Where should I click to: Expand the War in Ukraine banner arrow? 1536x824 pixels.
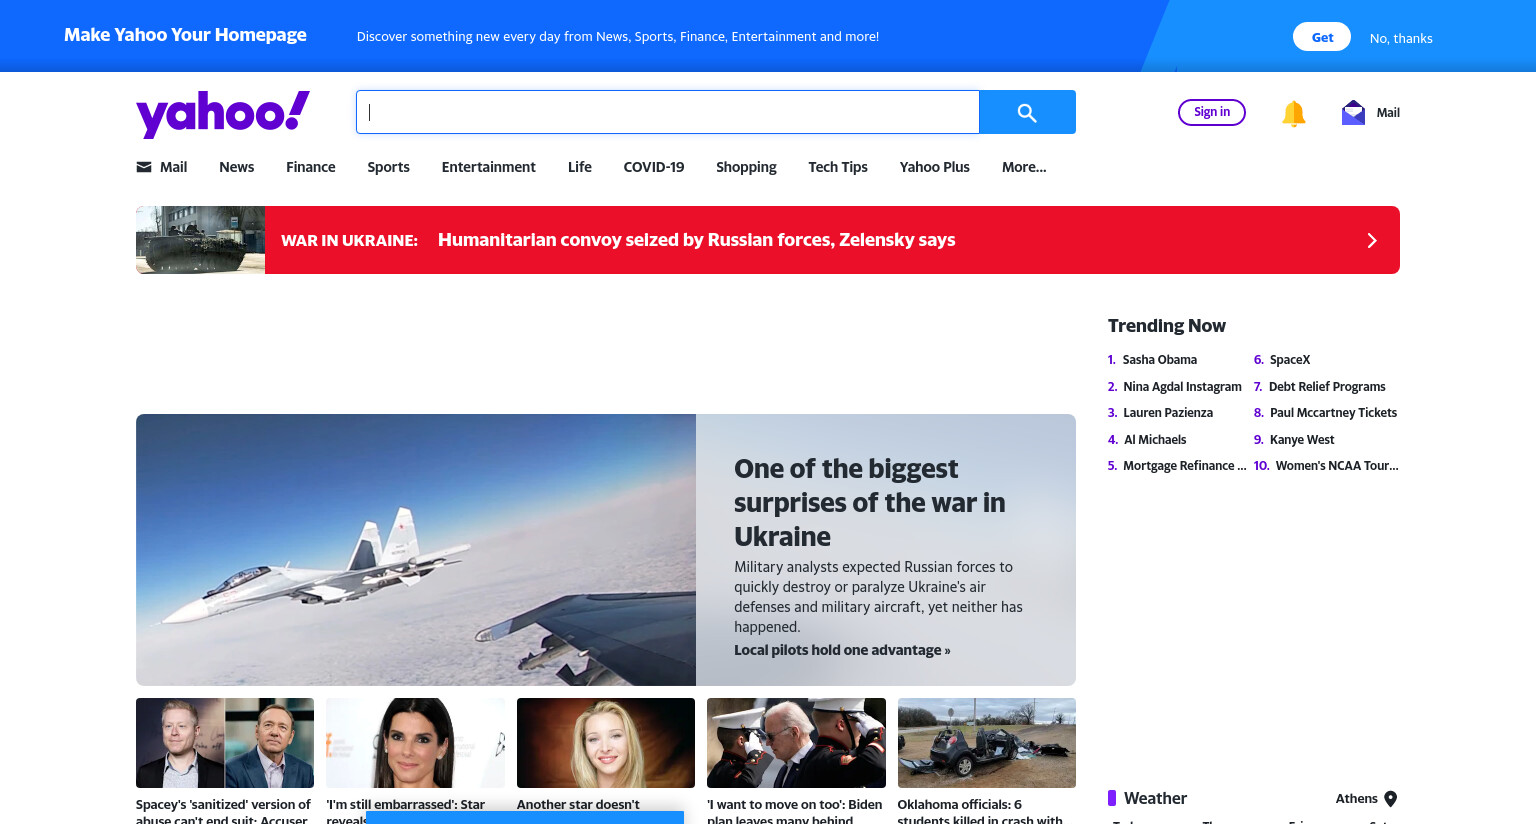1372,240
